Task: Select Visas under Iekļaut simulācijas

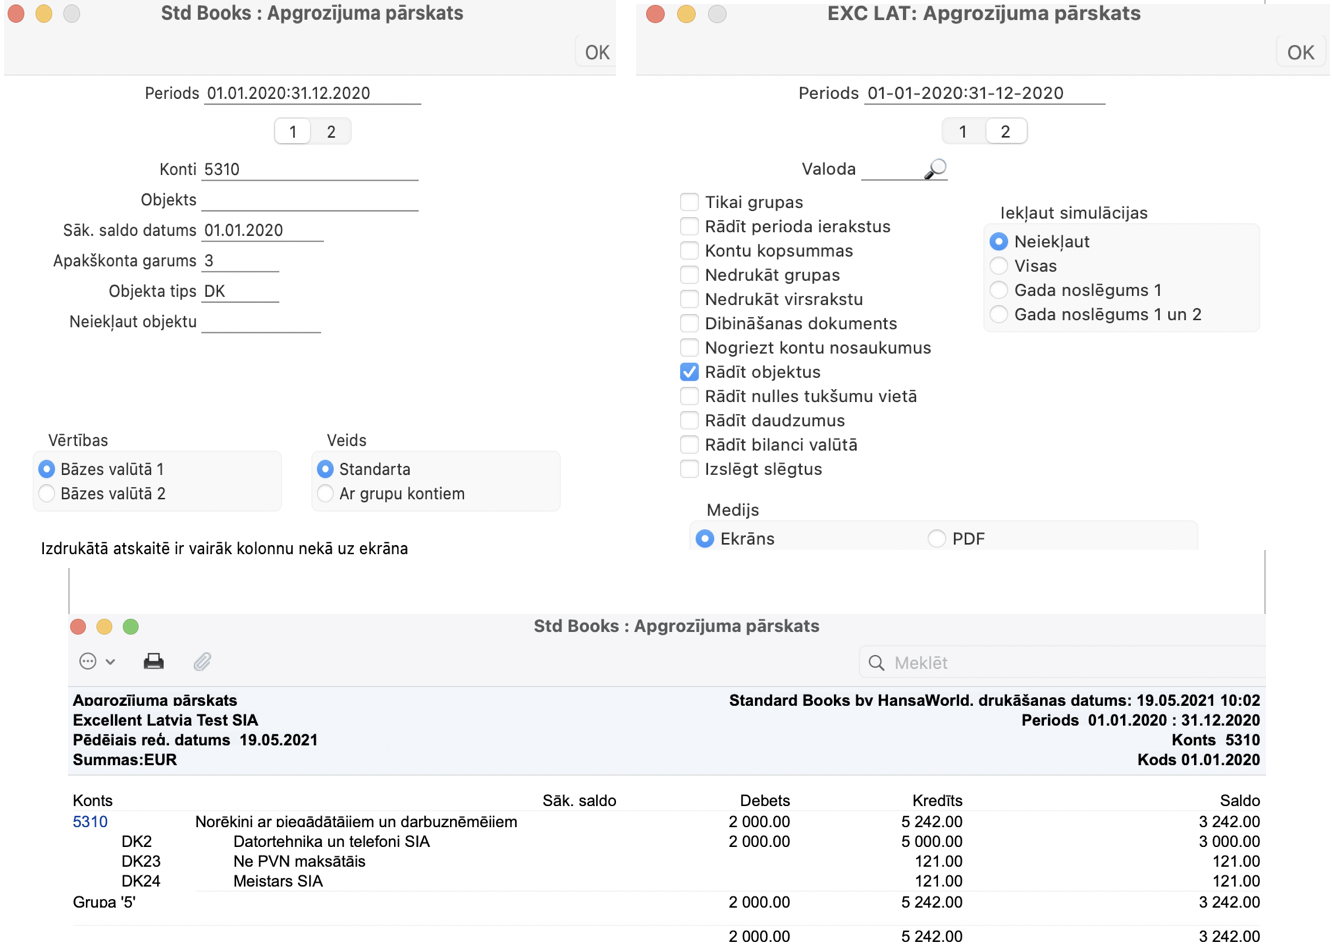Action: pos(998,266)
